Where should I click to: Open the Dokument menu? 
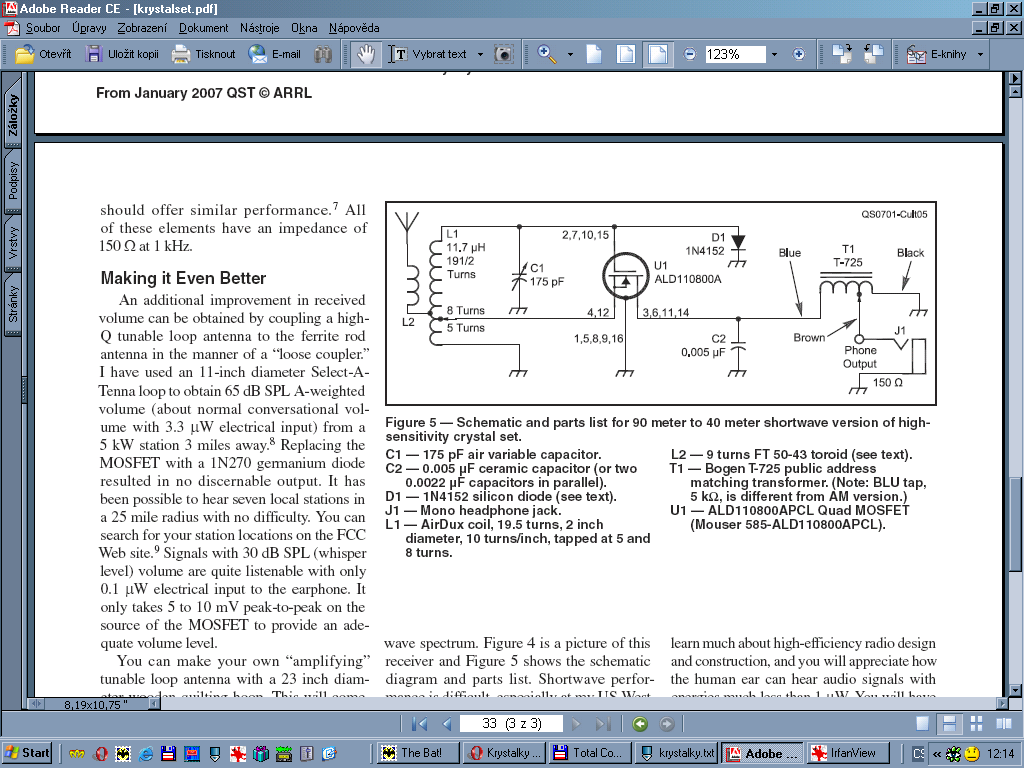click(204, 28)
